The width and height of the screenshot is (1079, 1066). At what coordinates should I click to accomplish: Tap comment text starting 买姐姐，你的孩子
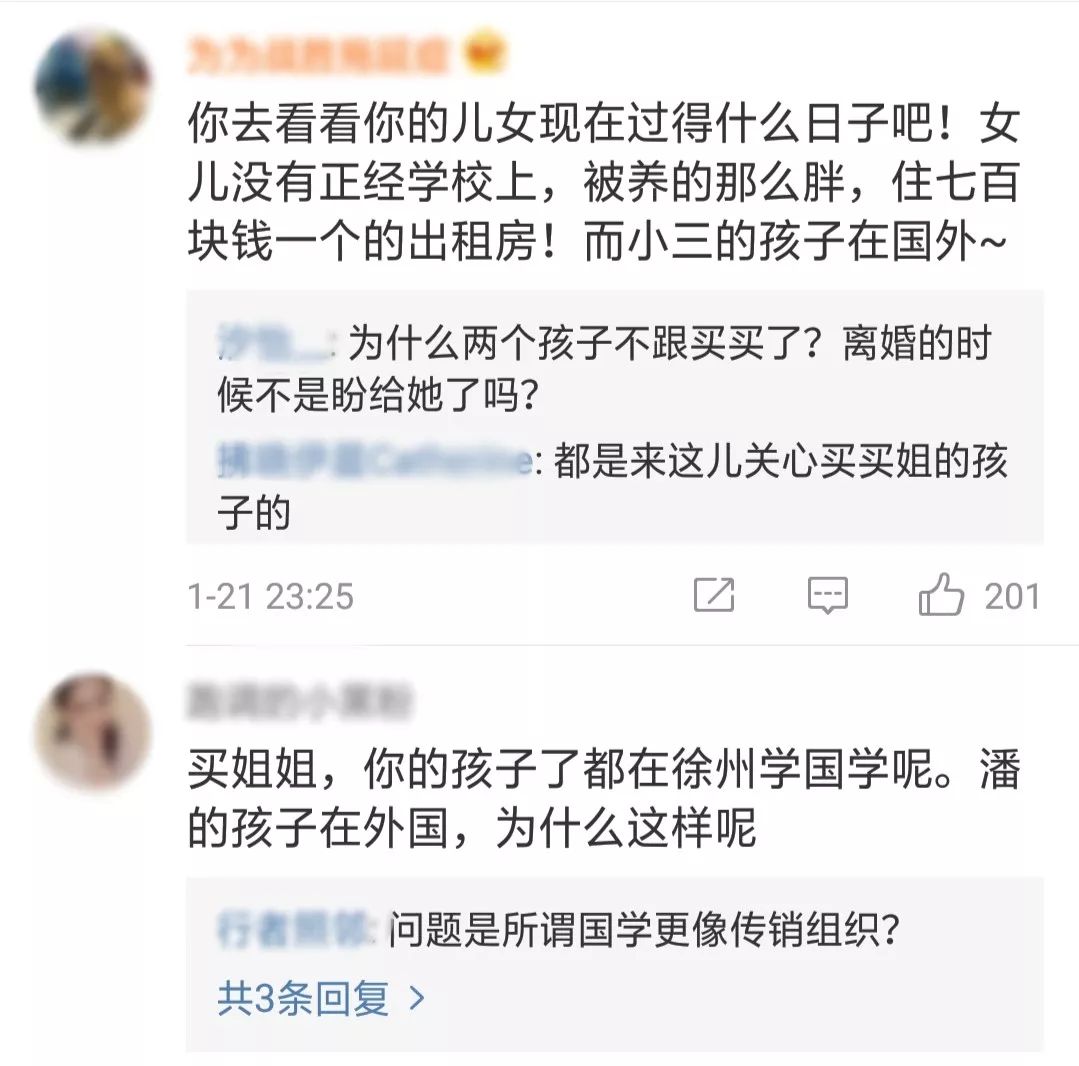tap(603, 798)
